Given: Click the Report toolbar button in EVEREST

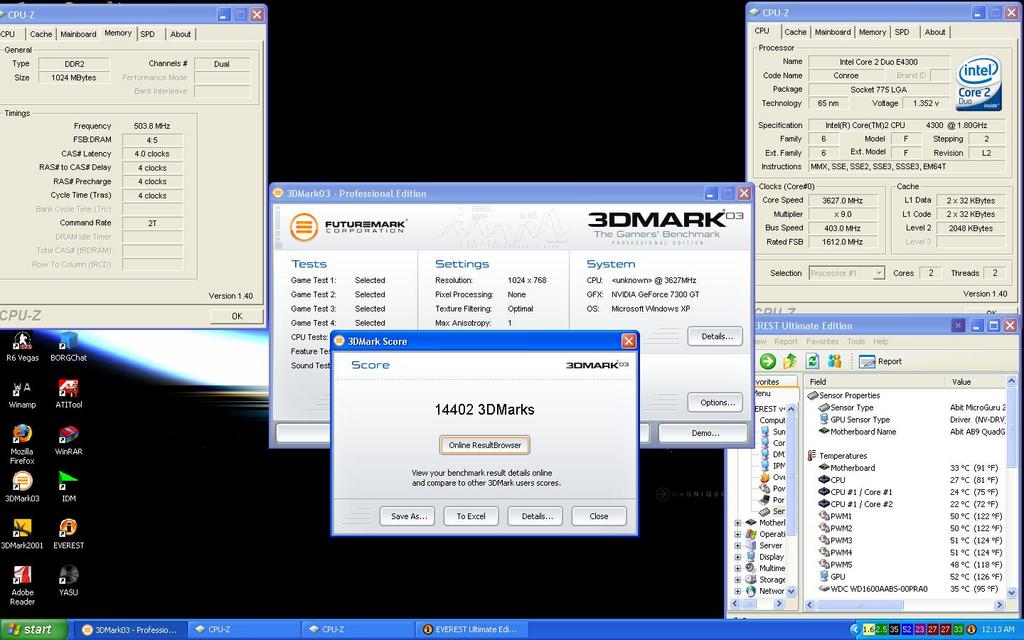Looking at the screenshot, I should (880, 361).
